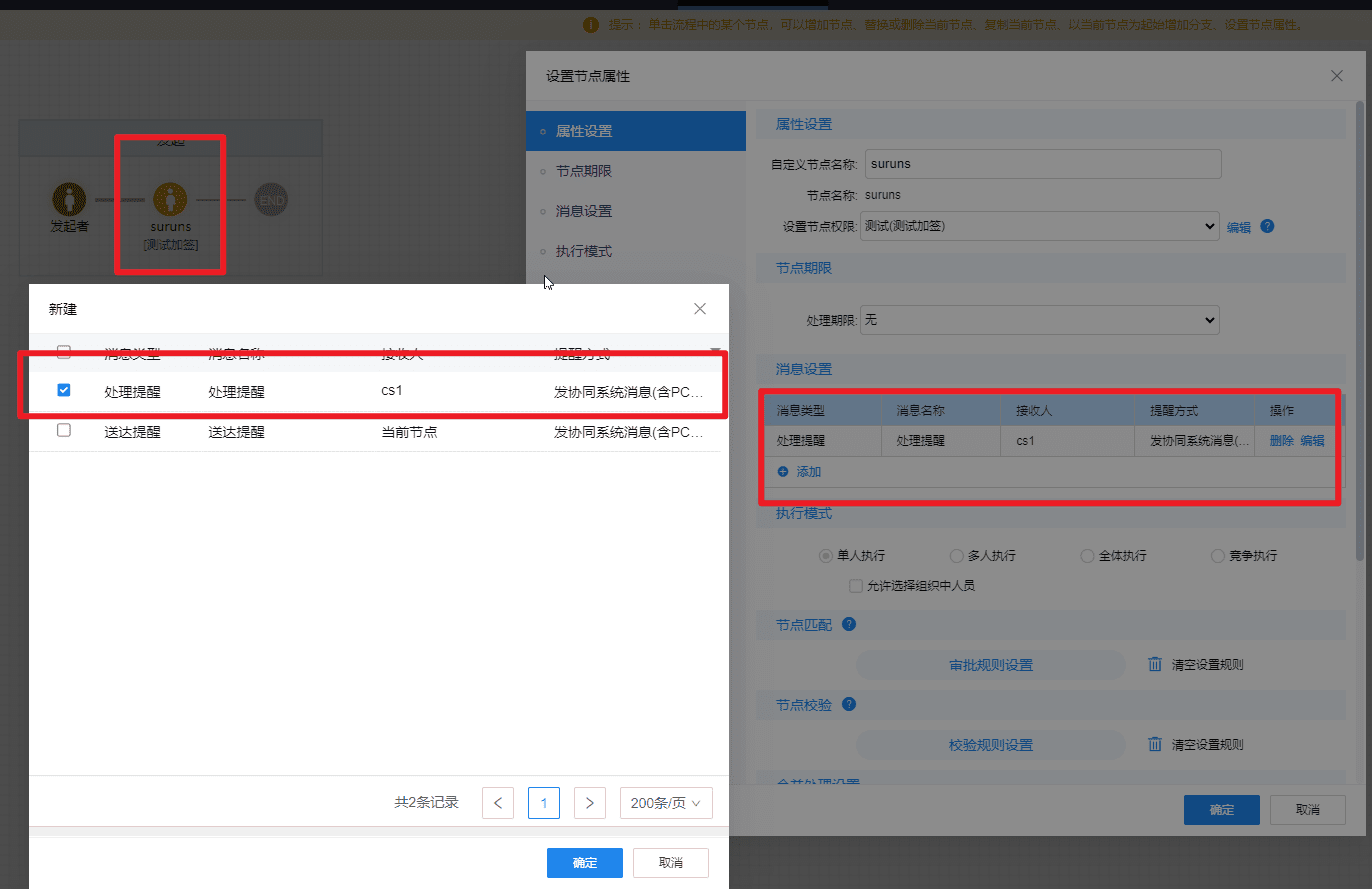Click 确定 button in 新建 dialog
The height and width of the screenshot is (889, 1372).
coord(585,863)
